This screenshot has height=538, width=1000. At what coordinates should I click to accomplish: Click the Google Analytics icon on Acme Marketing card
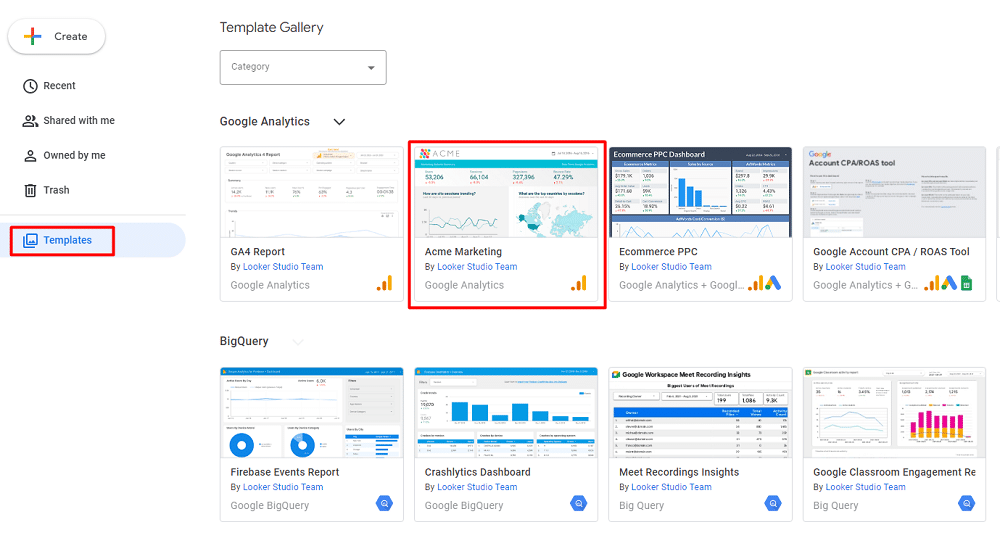578,284
